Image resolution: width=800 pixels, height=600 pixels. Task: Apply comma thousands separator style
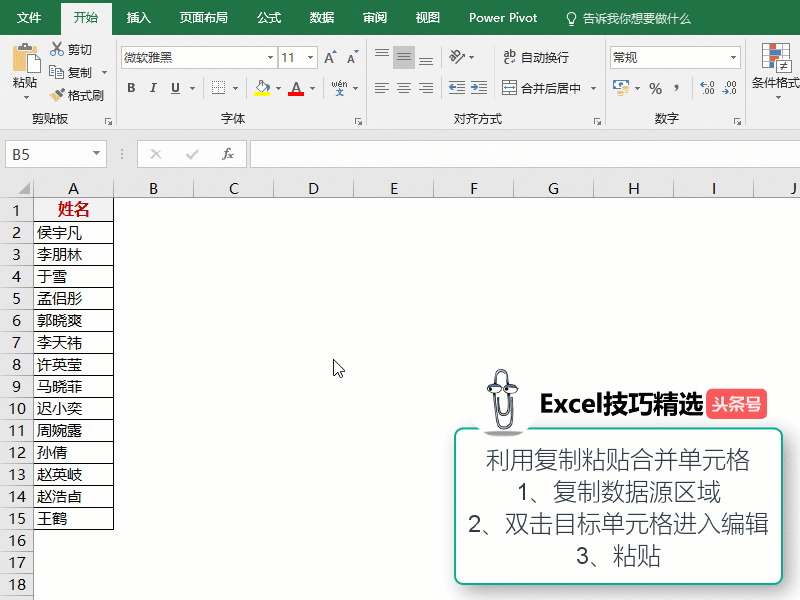677,88
